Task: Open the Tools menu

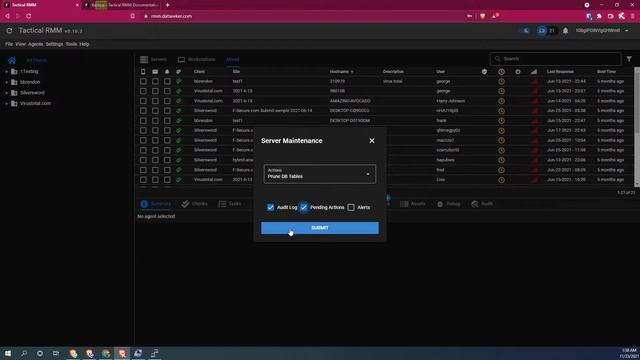Action: tap(71, 44)
